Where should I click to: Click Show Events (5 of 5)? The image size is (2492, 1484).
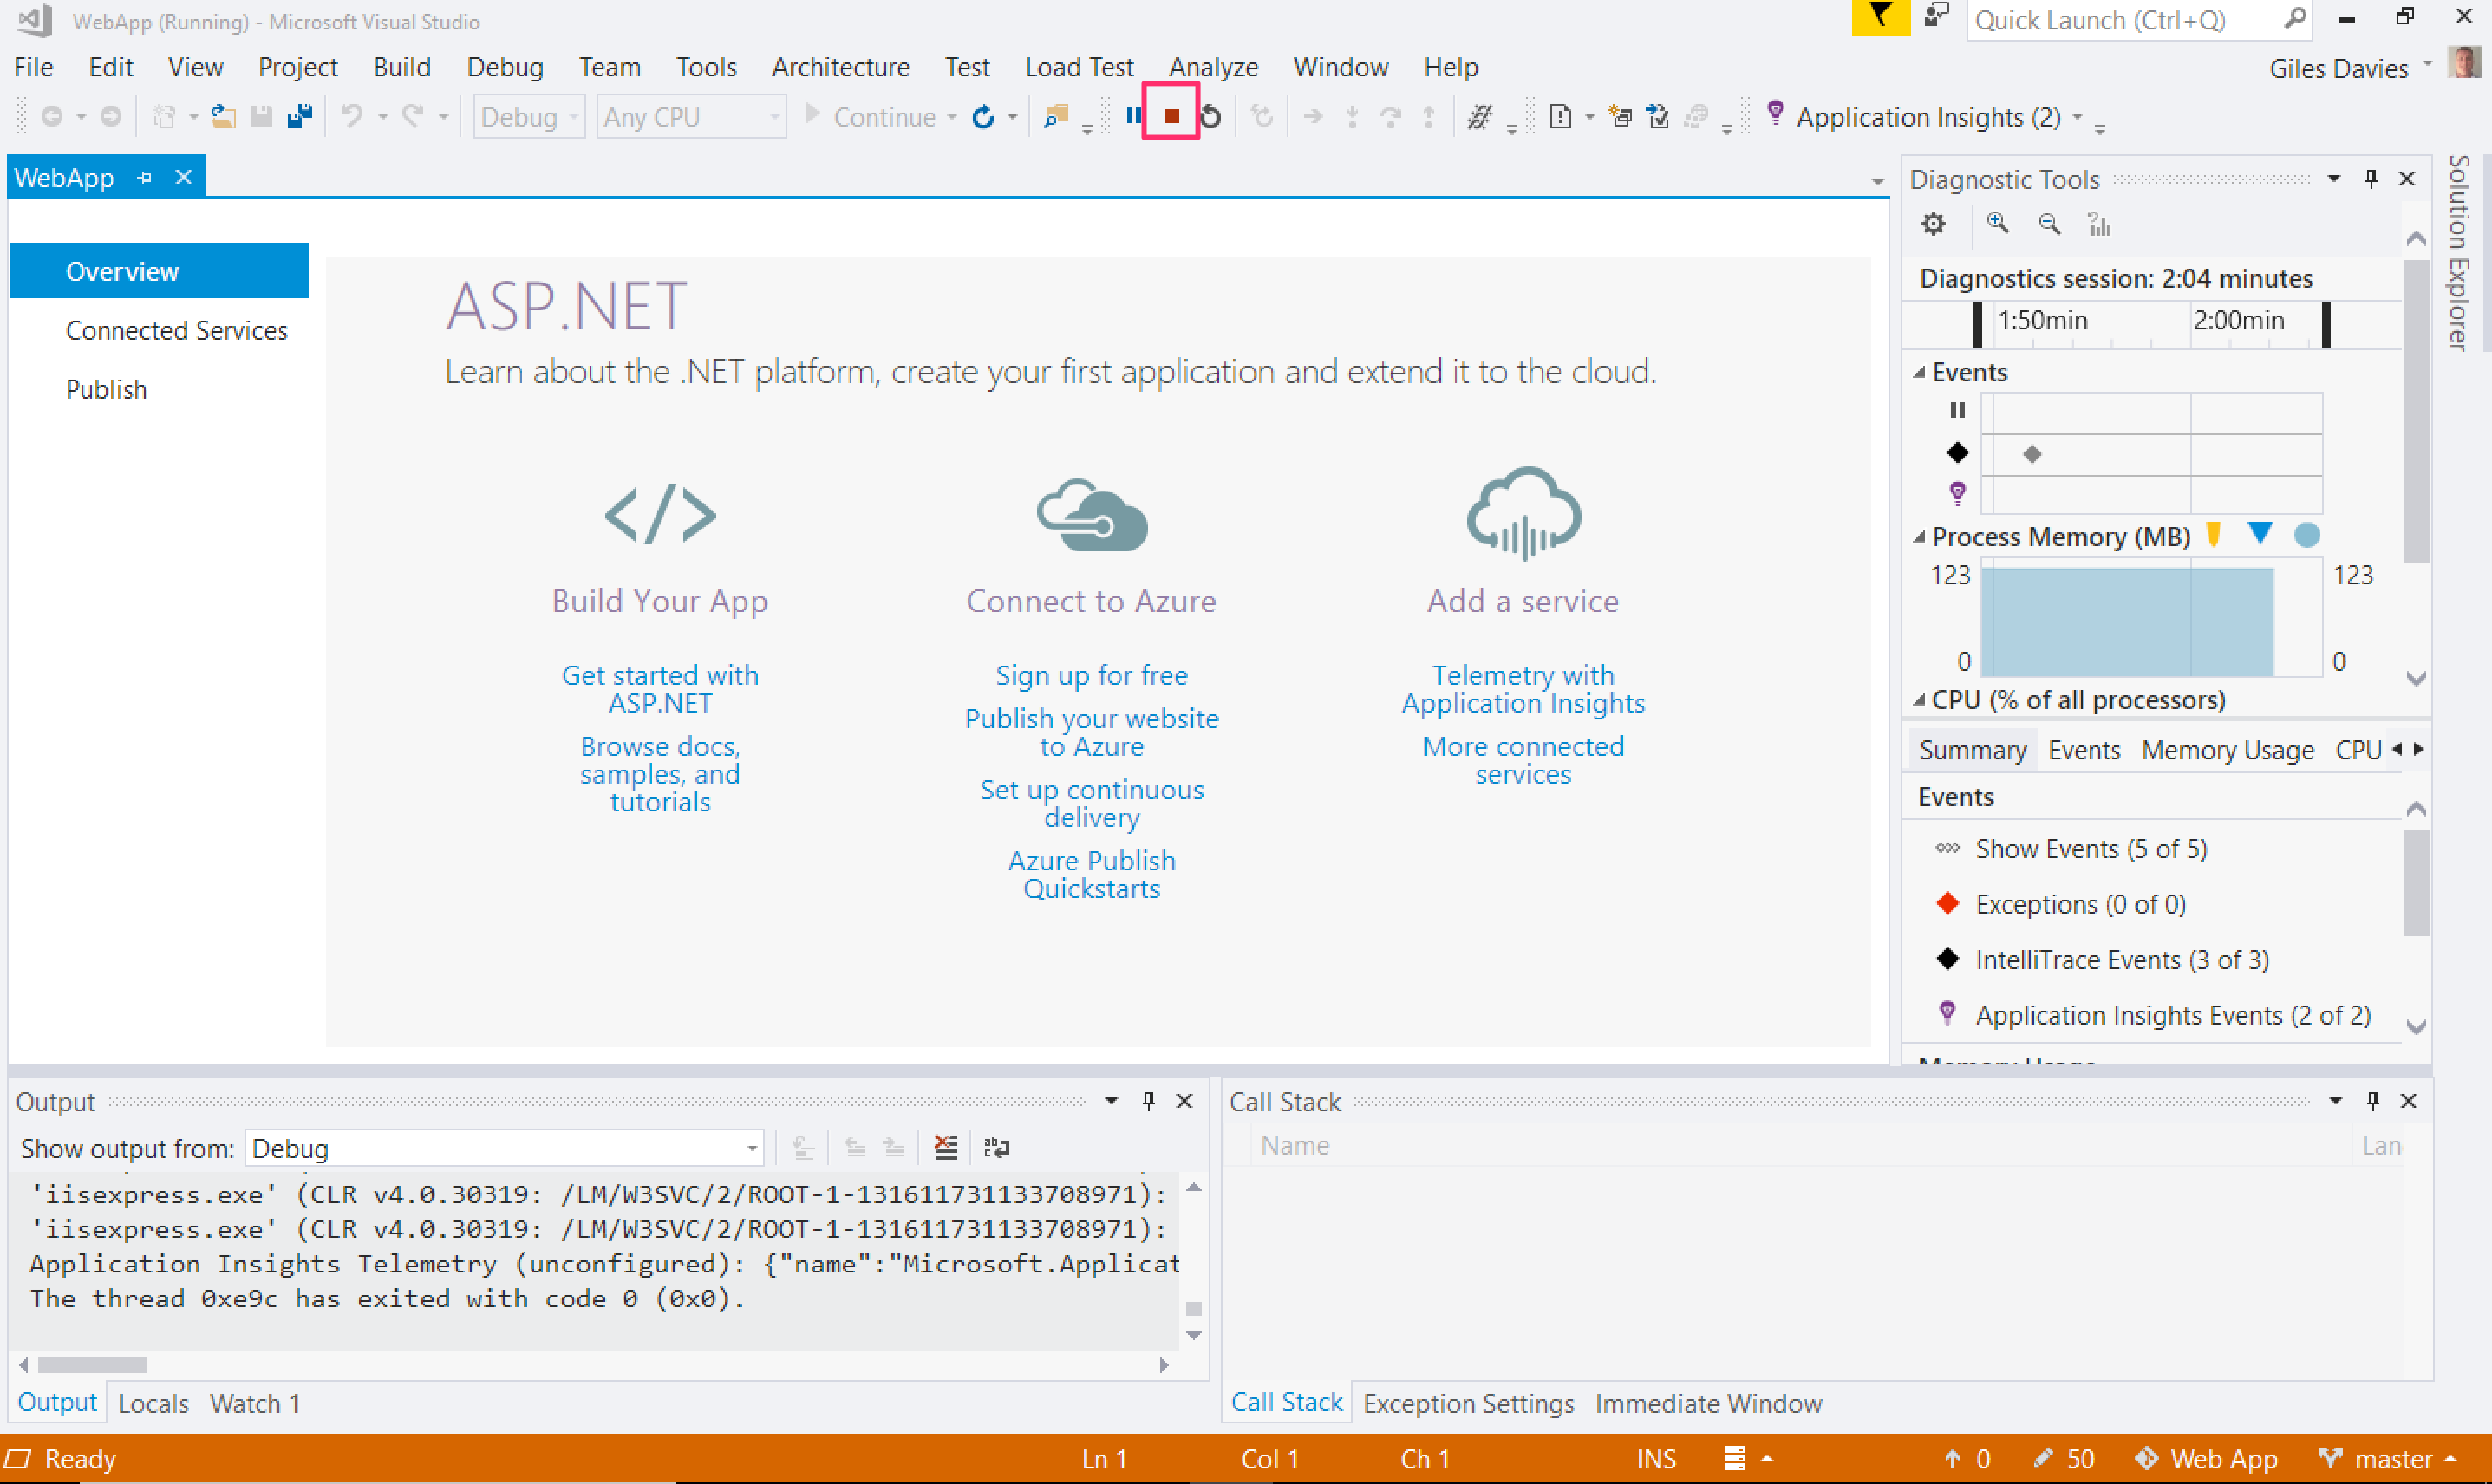coord(2090,849)
